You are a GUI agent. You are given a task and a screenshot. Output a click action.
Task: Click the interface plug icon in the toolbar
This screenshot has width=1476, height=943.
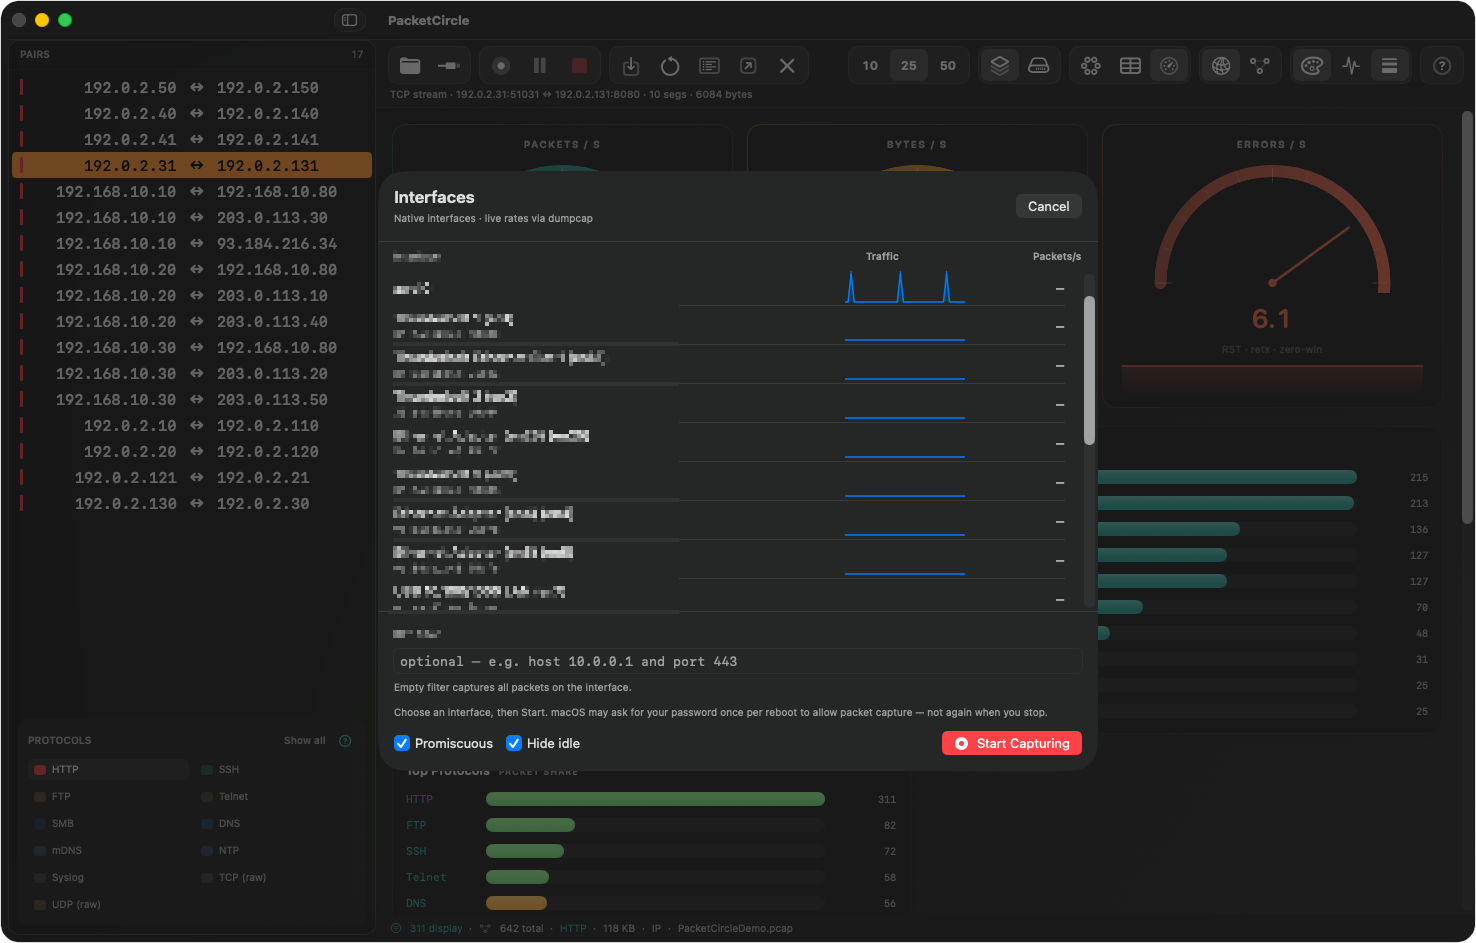point(449,66)
